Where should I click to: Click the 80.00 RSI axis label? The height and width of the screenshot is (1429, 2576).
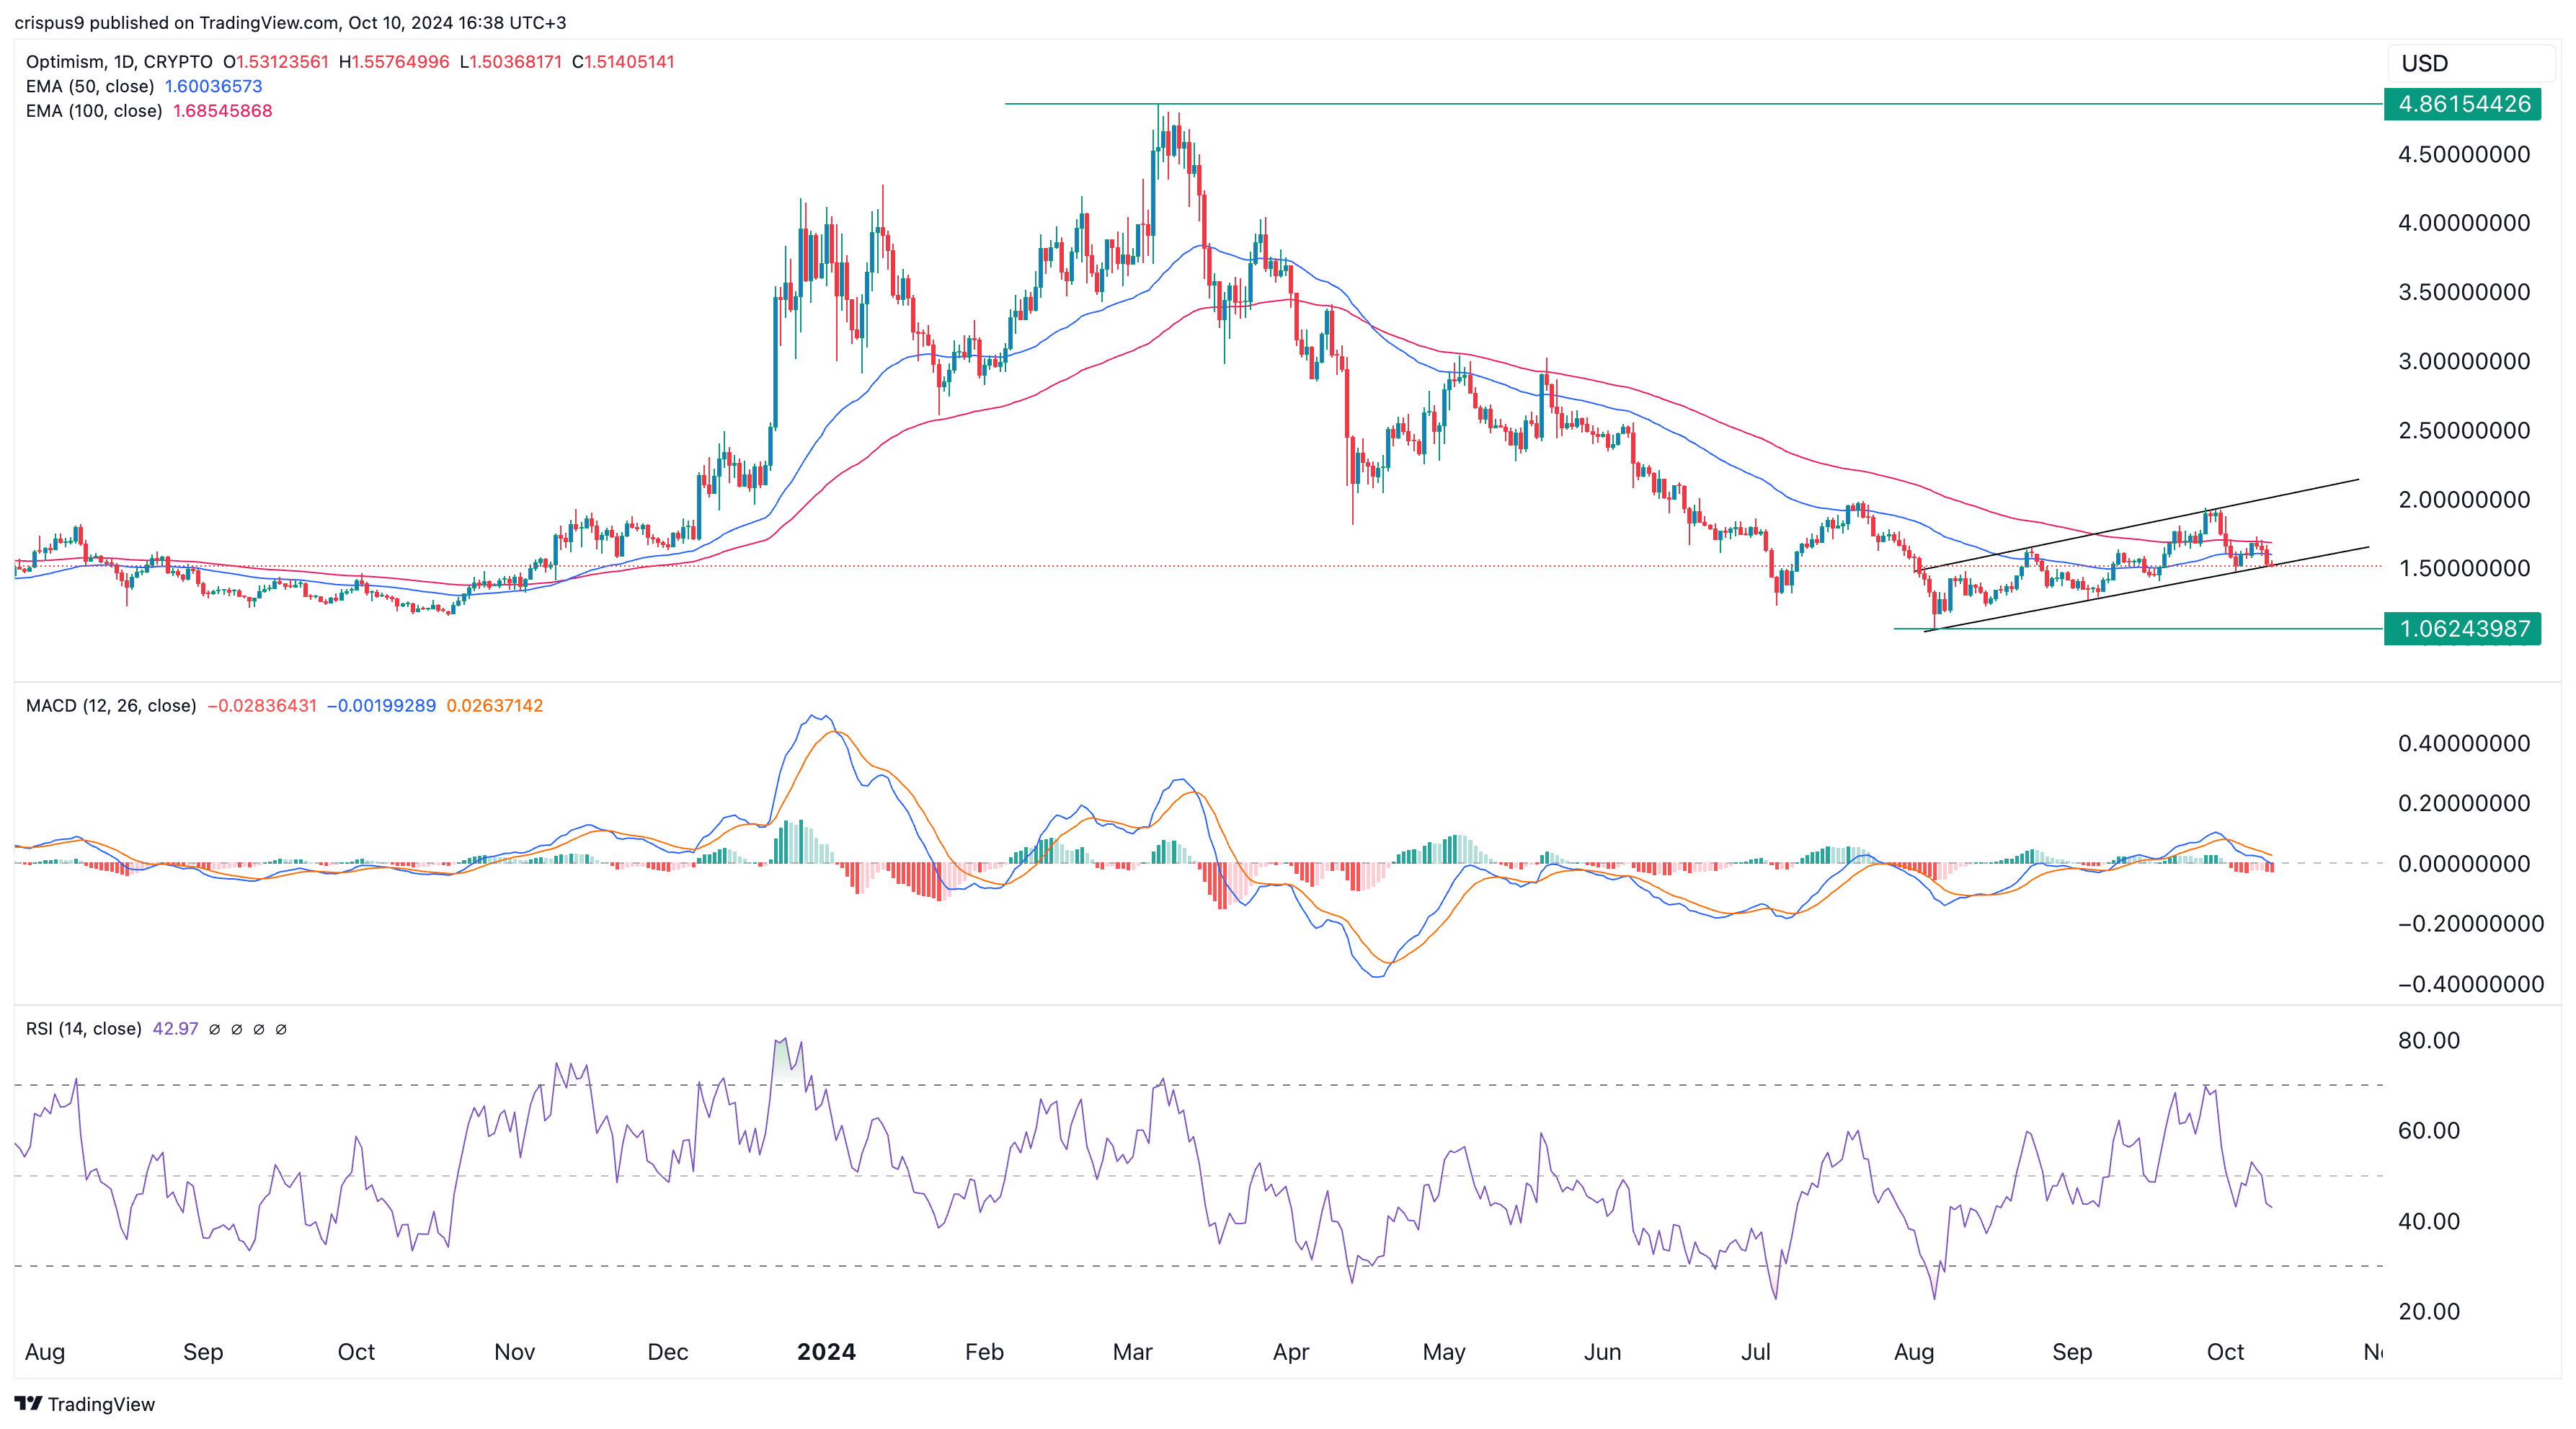click(x=2429, y=1040)
